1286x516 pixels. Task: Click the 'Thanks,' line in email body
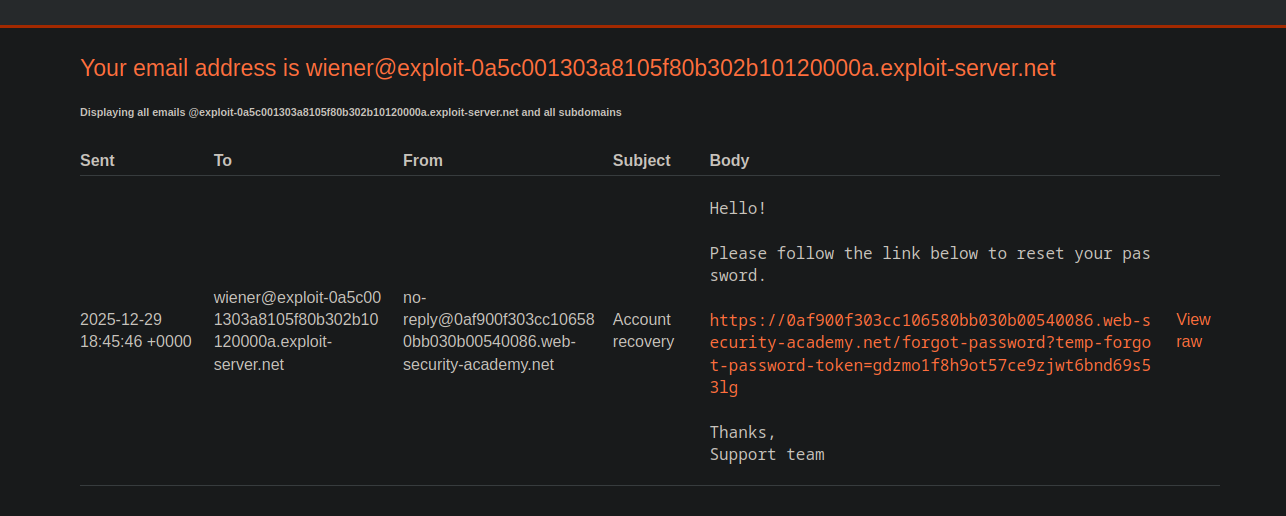[742, 432]
